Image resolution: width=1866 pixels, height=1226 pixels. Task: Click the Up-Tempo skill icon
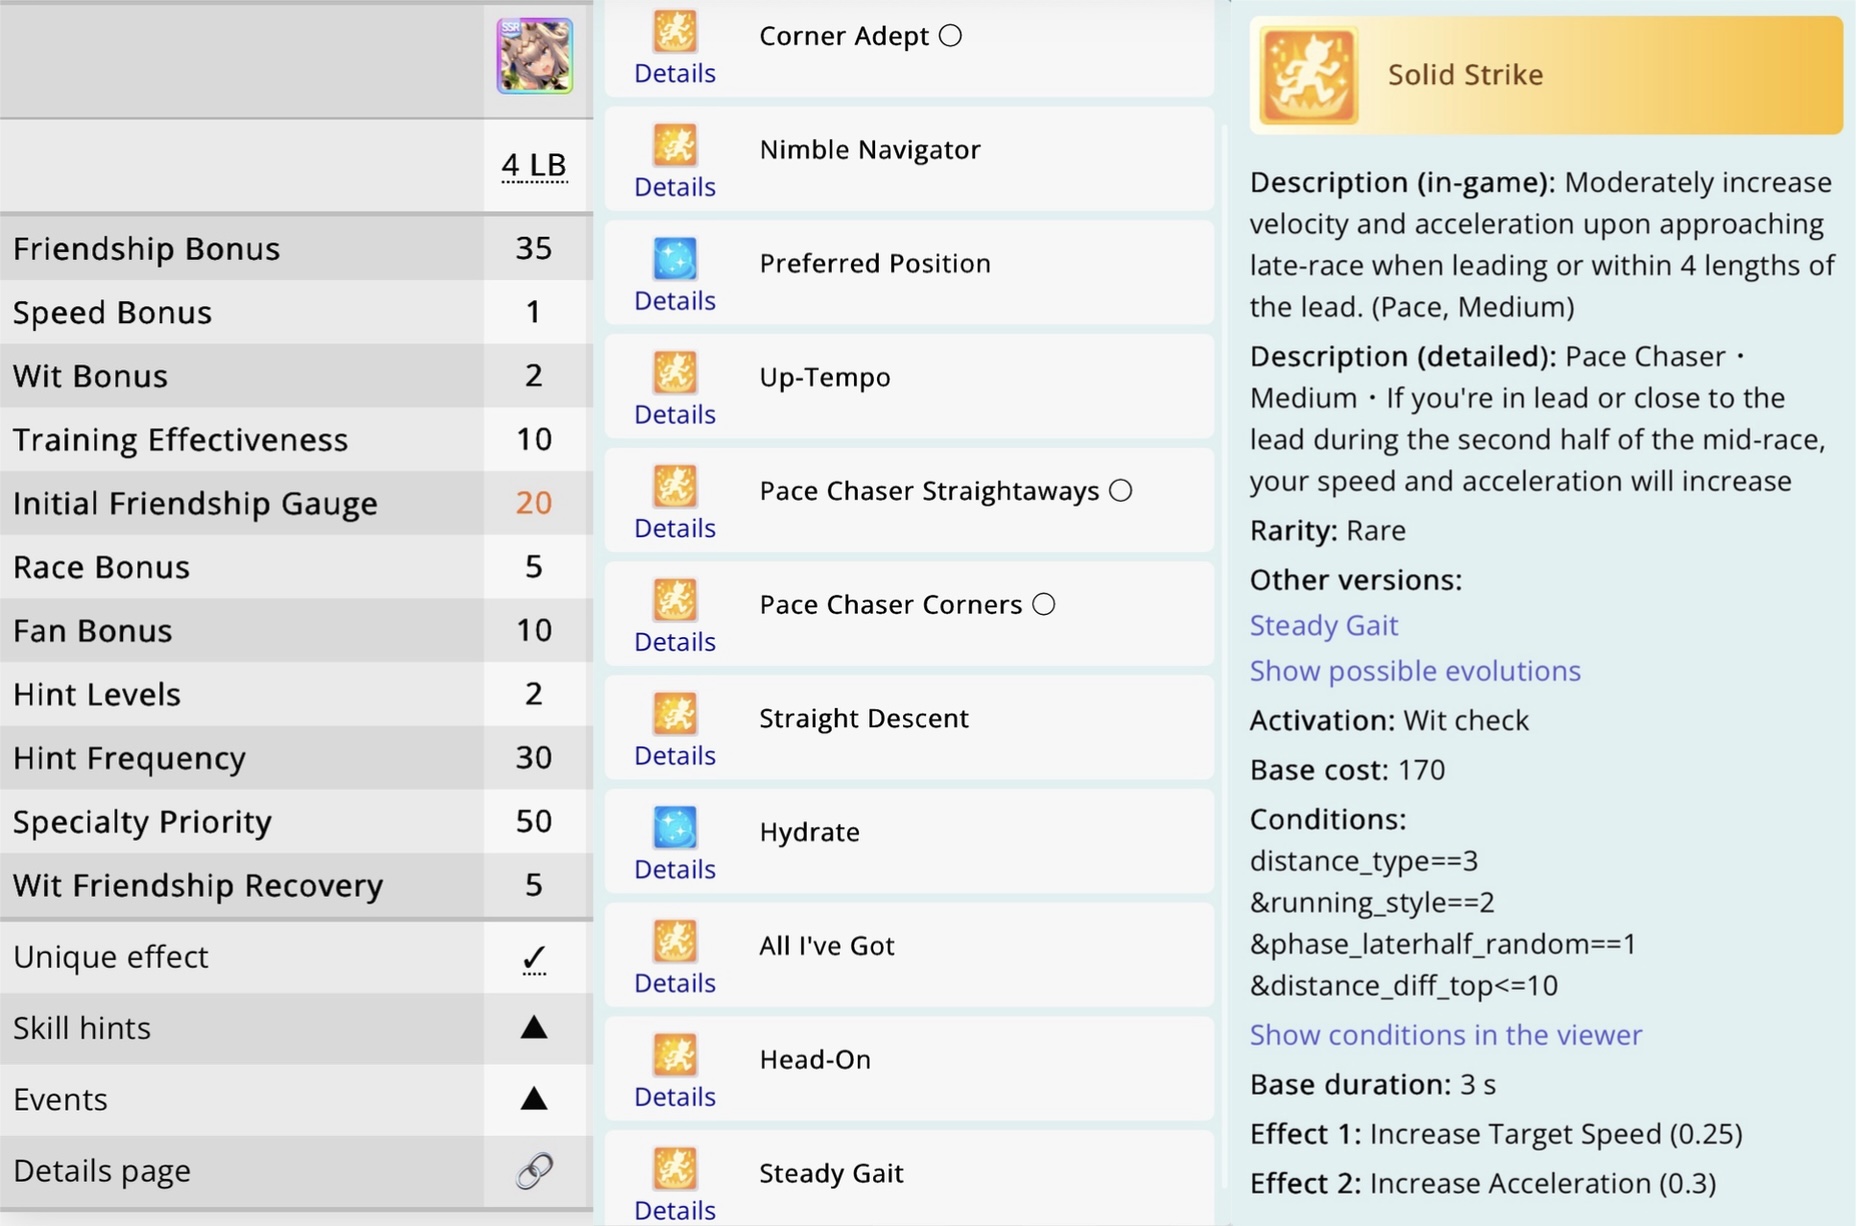(x=675, y=373)
